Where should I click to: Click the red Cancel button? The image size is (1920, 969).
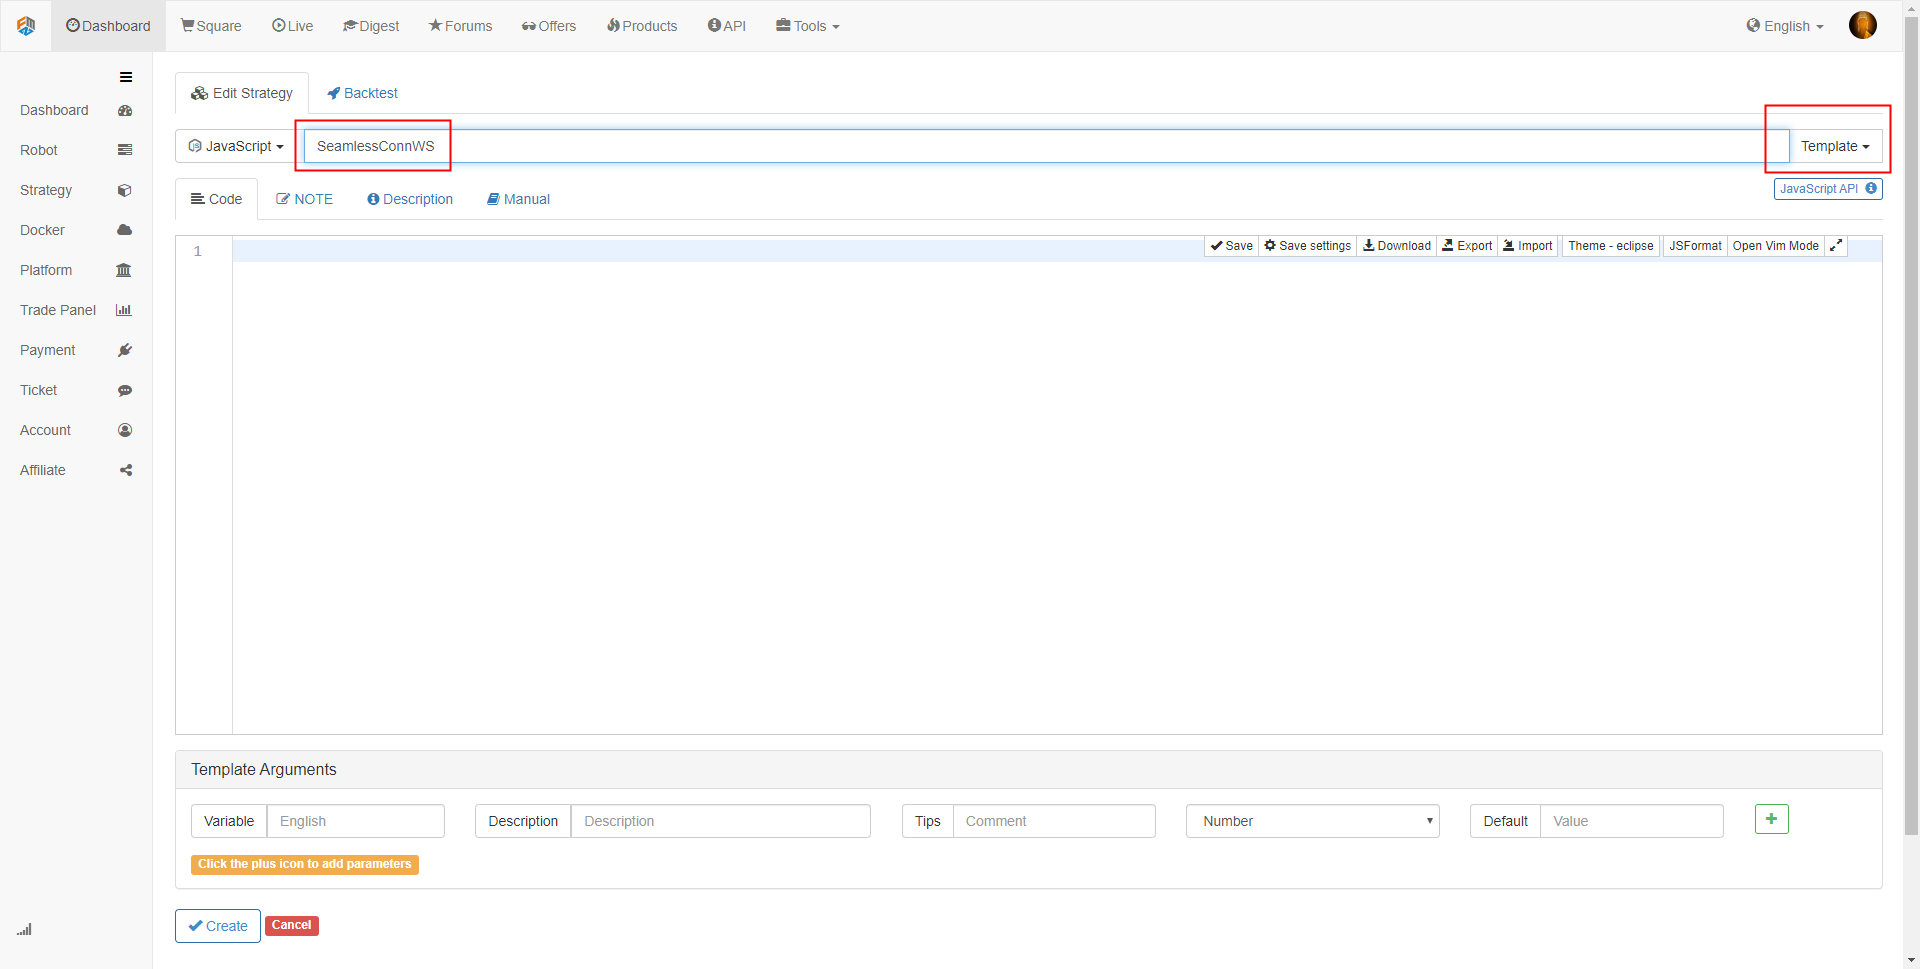[x=292, y=925]
